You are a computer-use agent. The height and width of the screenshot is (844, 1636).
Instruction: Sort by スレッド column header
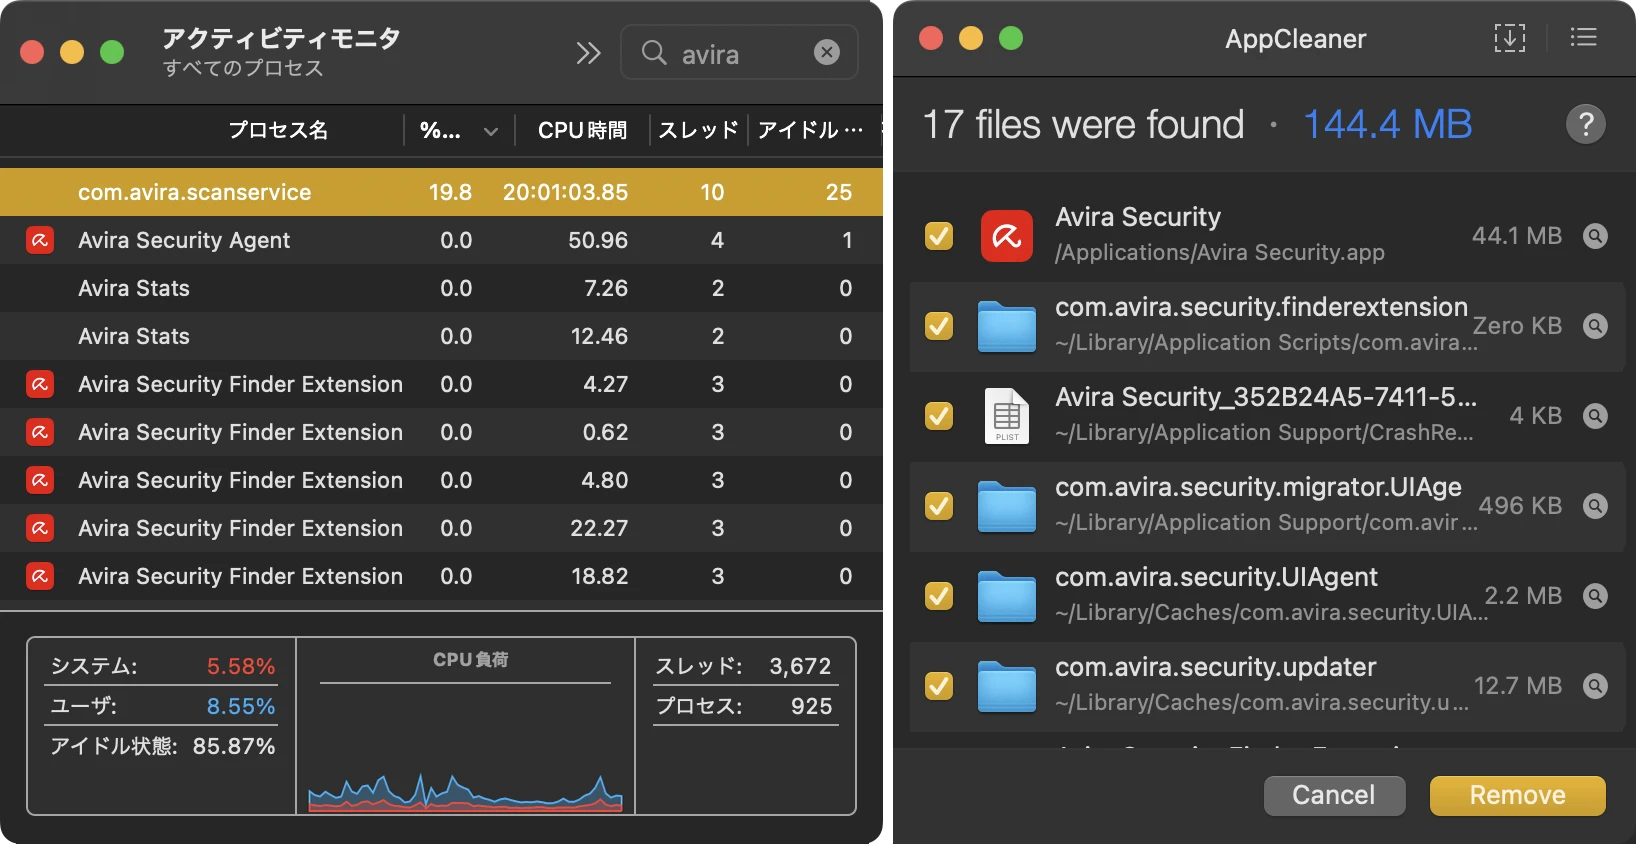698,131
